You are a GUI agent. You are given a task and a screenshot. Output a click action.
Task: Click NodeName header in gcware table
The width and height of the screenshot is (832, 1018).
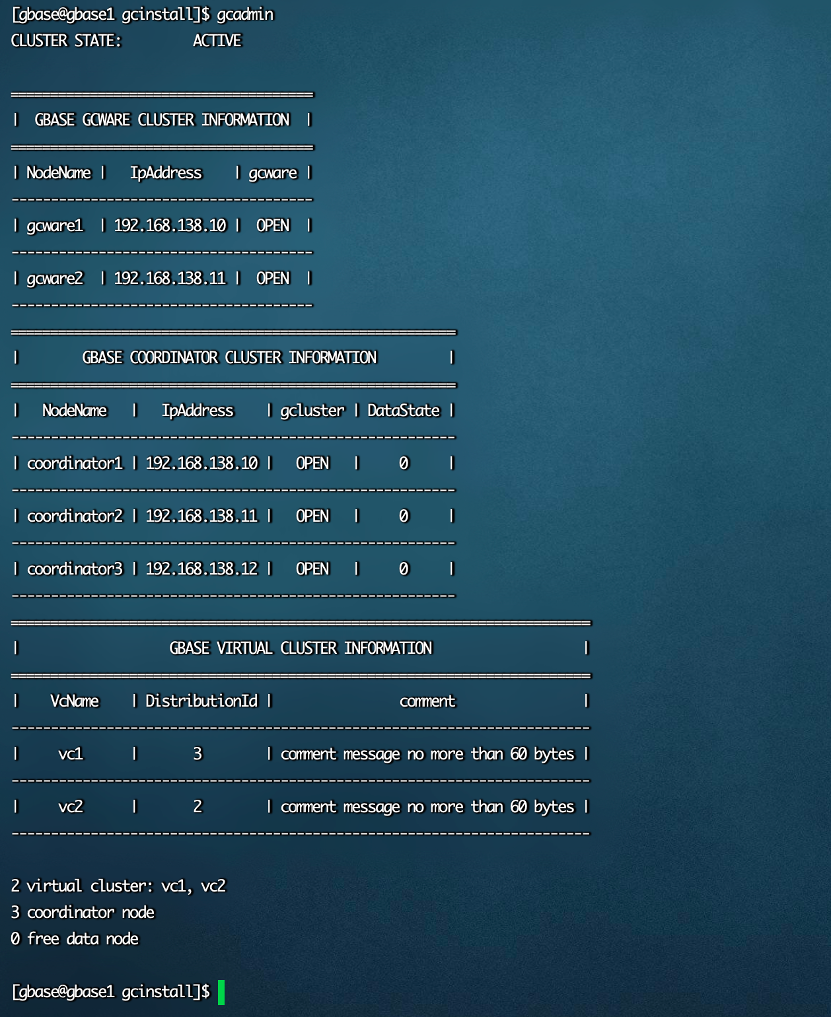(x=59, y=173)
